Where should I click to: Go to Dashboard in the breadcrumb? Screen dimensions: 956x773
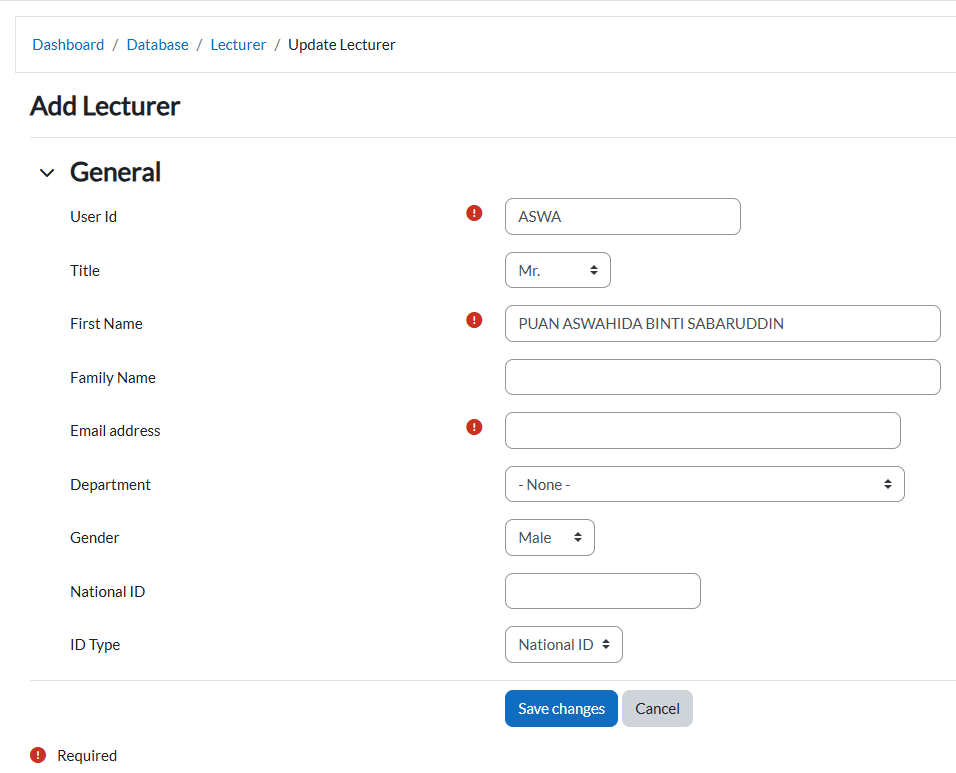pos(68,45)
